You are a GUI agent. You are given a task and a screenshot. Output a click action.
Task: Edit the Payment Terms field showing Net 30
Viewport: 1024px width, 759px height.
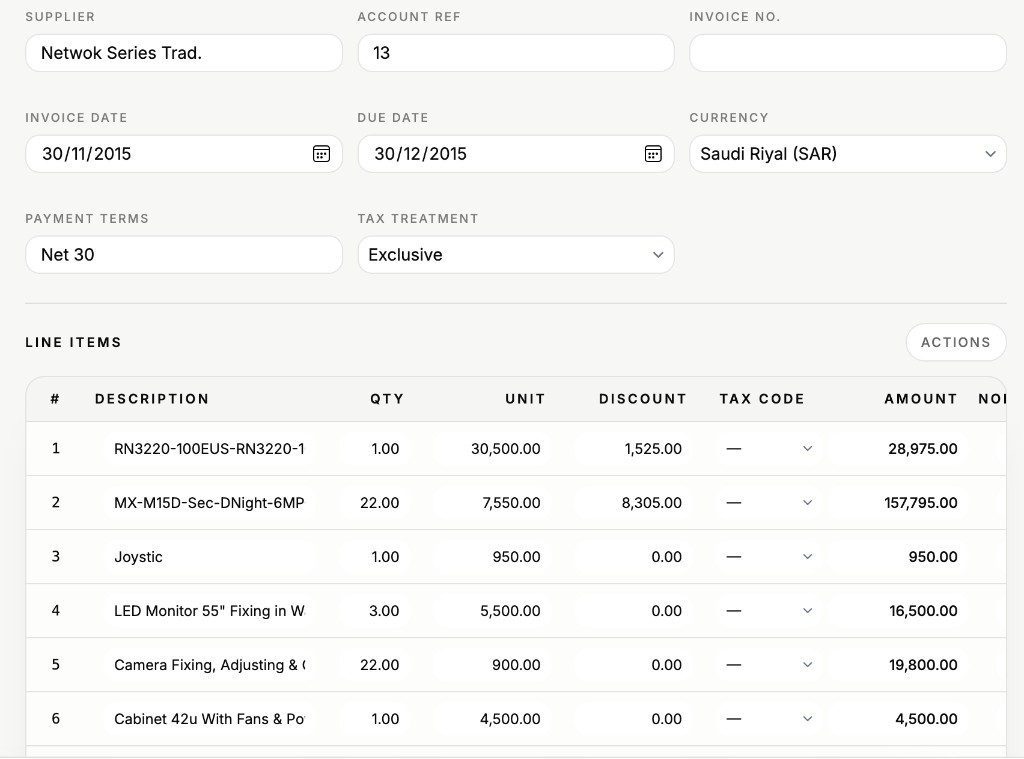tap(183, 255)
